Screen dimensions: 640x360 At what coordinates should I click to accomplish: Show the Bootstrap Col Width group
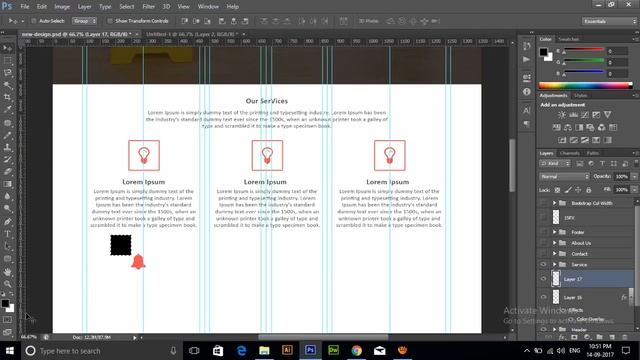pos(543,203)
